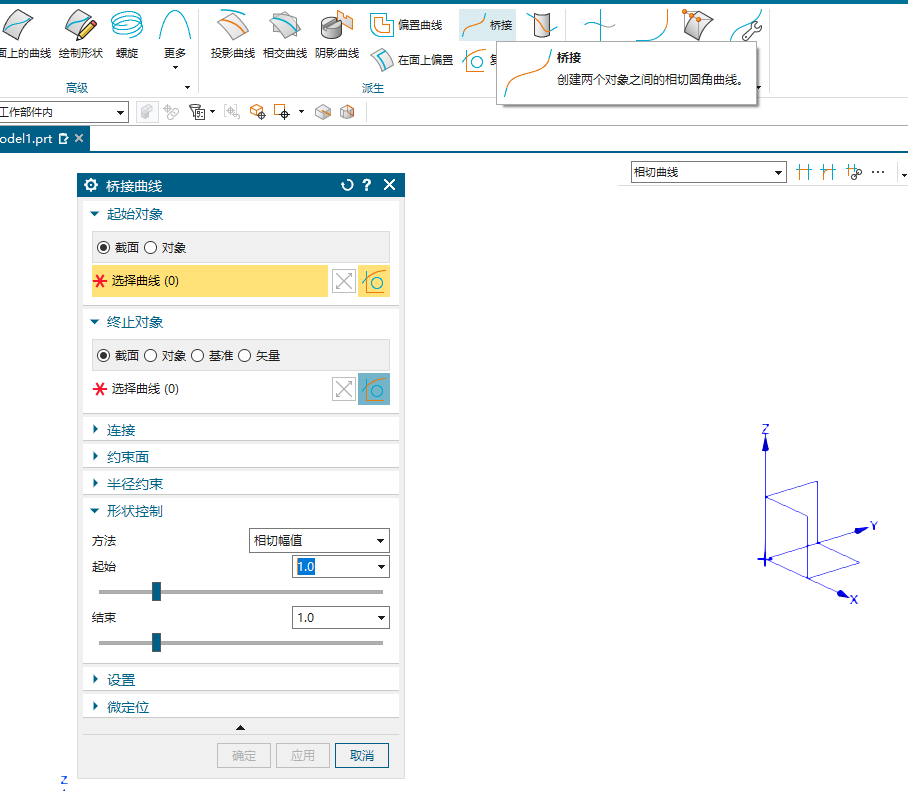Click the curve length icon in the ribbon
The image size is (908, 791).
point(653,25)
